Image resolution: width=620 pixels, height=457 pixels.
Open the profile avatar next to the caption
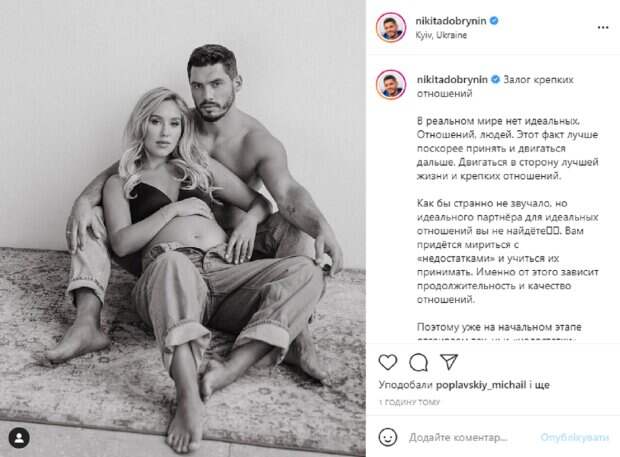[391, 84]
